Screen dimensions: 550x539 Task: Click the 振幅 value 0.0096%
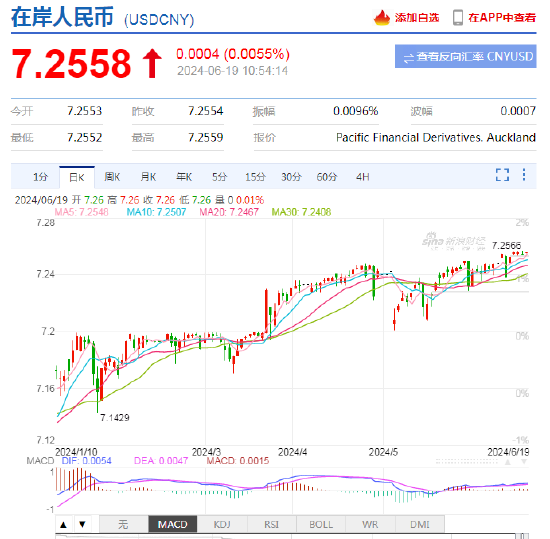[355, 111]
